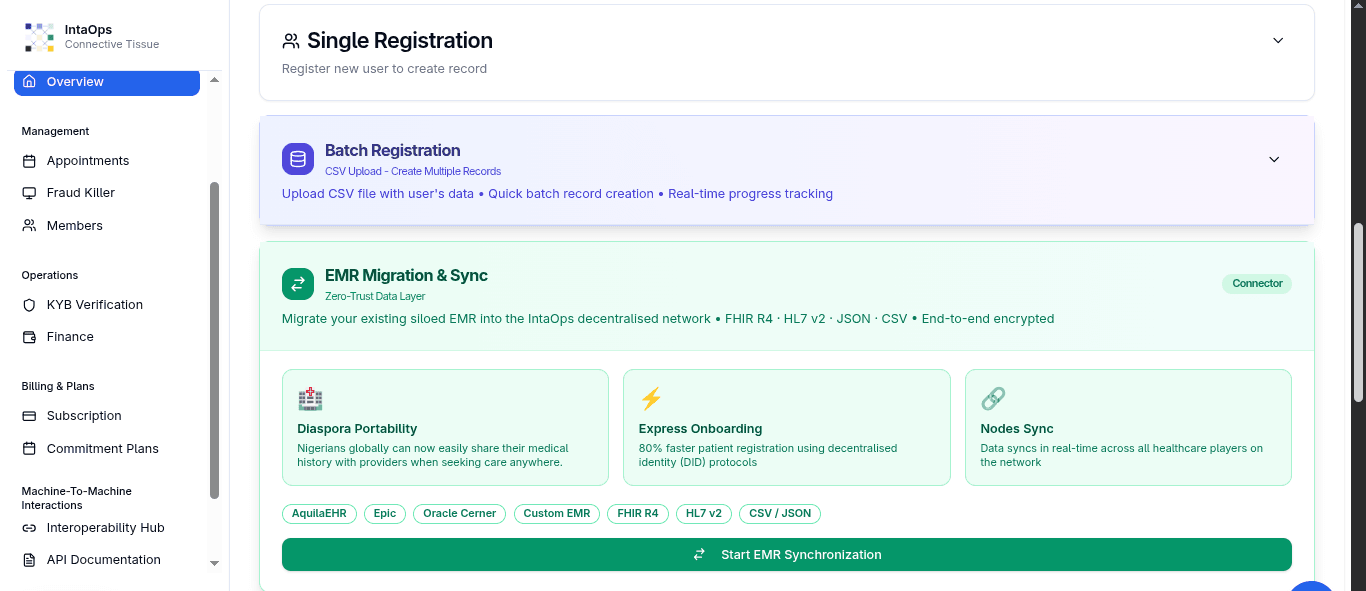This screenshot has width=1366, height=591.
Task: Click the EMR Migration swap arrows icon
Action: click(x=297, y=284)
